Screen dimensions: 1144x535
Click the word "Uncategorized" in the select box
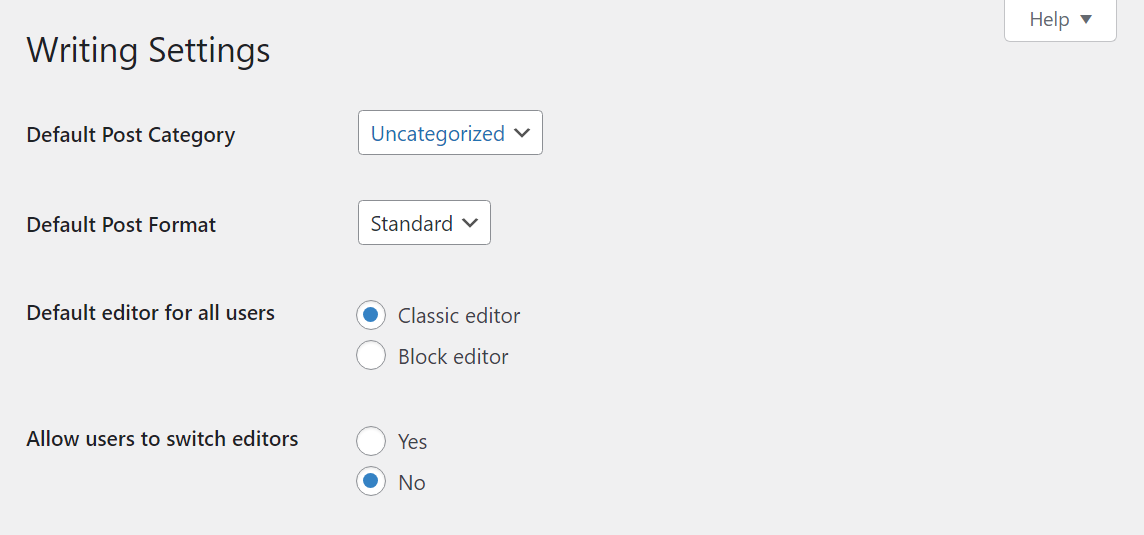(437, 134)
